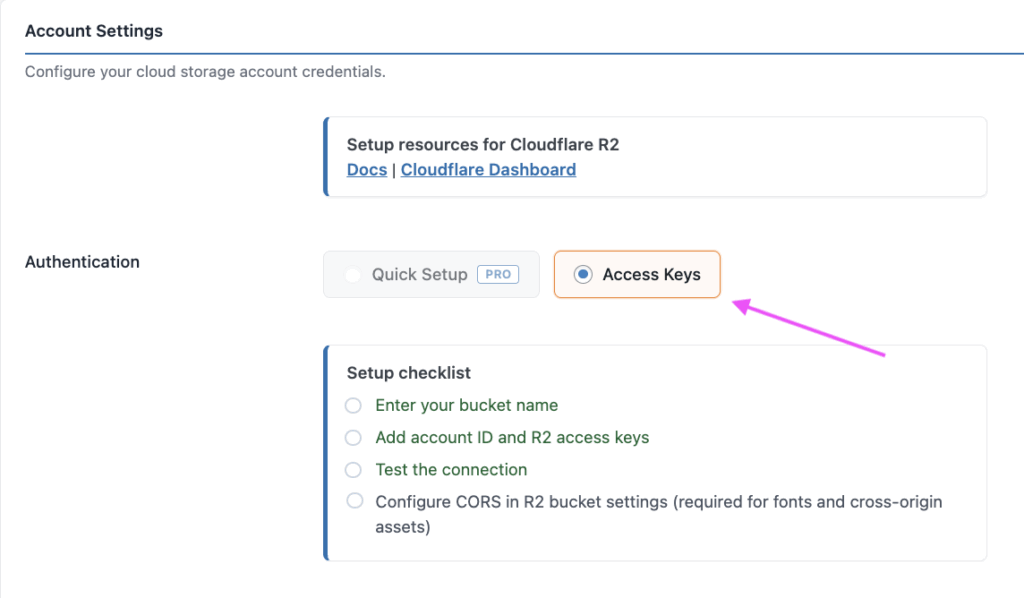The image size is (1024, 598).
Task: Click the "Test the connection" checklist text
Action: [x=451, y=469]
